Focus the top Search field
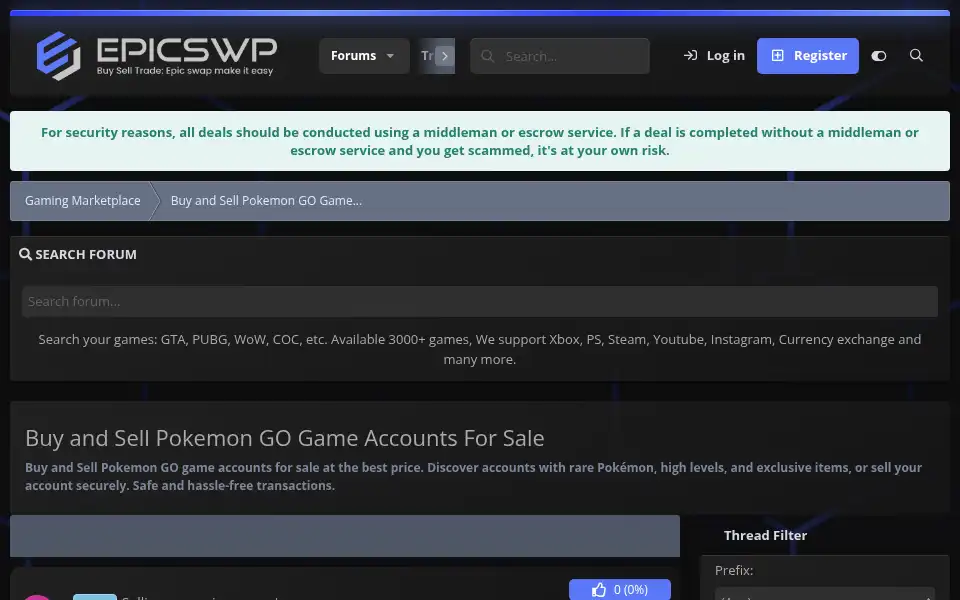The width and height of the screenshot is (960, 600). (x=560, y=56)
